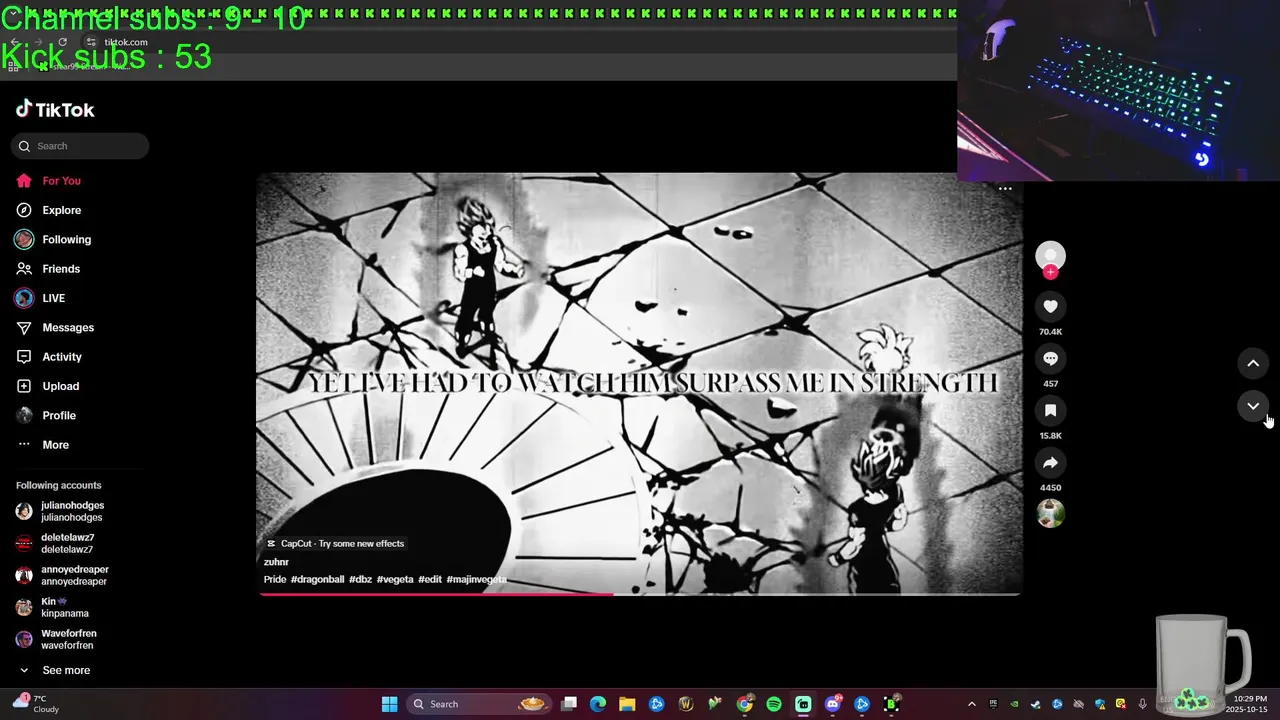Open site info icon beside tiktok.com
1280x720 pixels.
(90, 42)
